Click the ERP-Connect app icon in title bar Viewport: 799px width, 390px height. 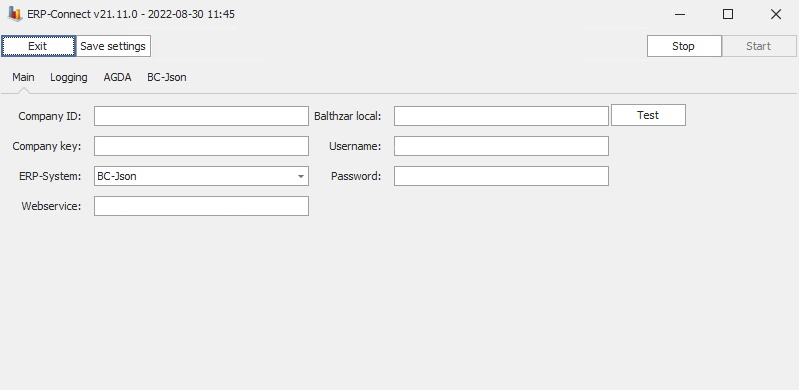[15, 14]
